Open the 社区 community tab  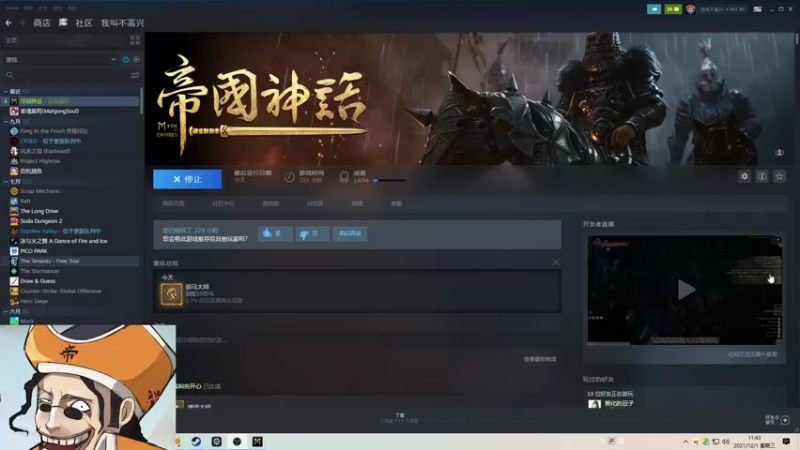[84, 23]
